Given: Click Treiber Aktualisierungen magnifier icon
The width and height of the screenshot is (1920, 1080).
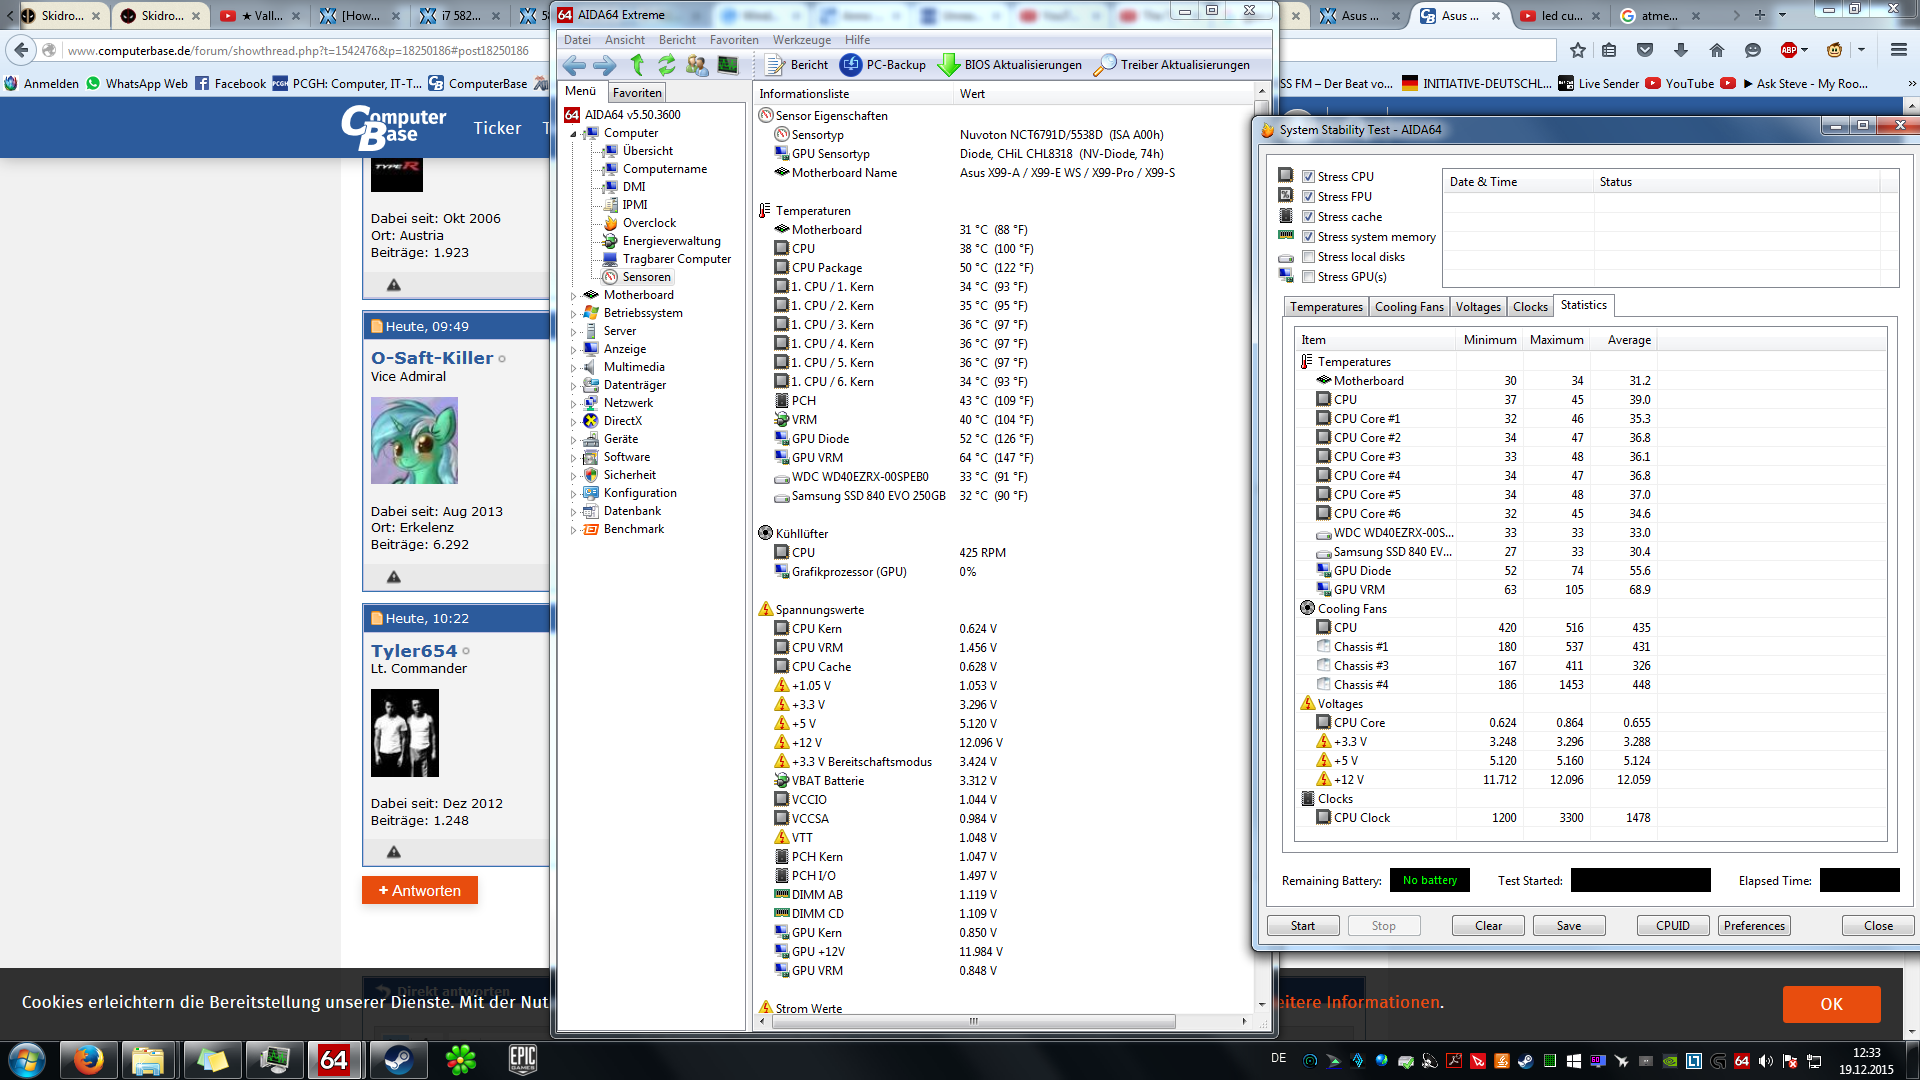Looking at the screenshot, I should click(x=1105, y=65).
